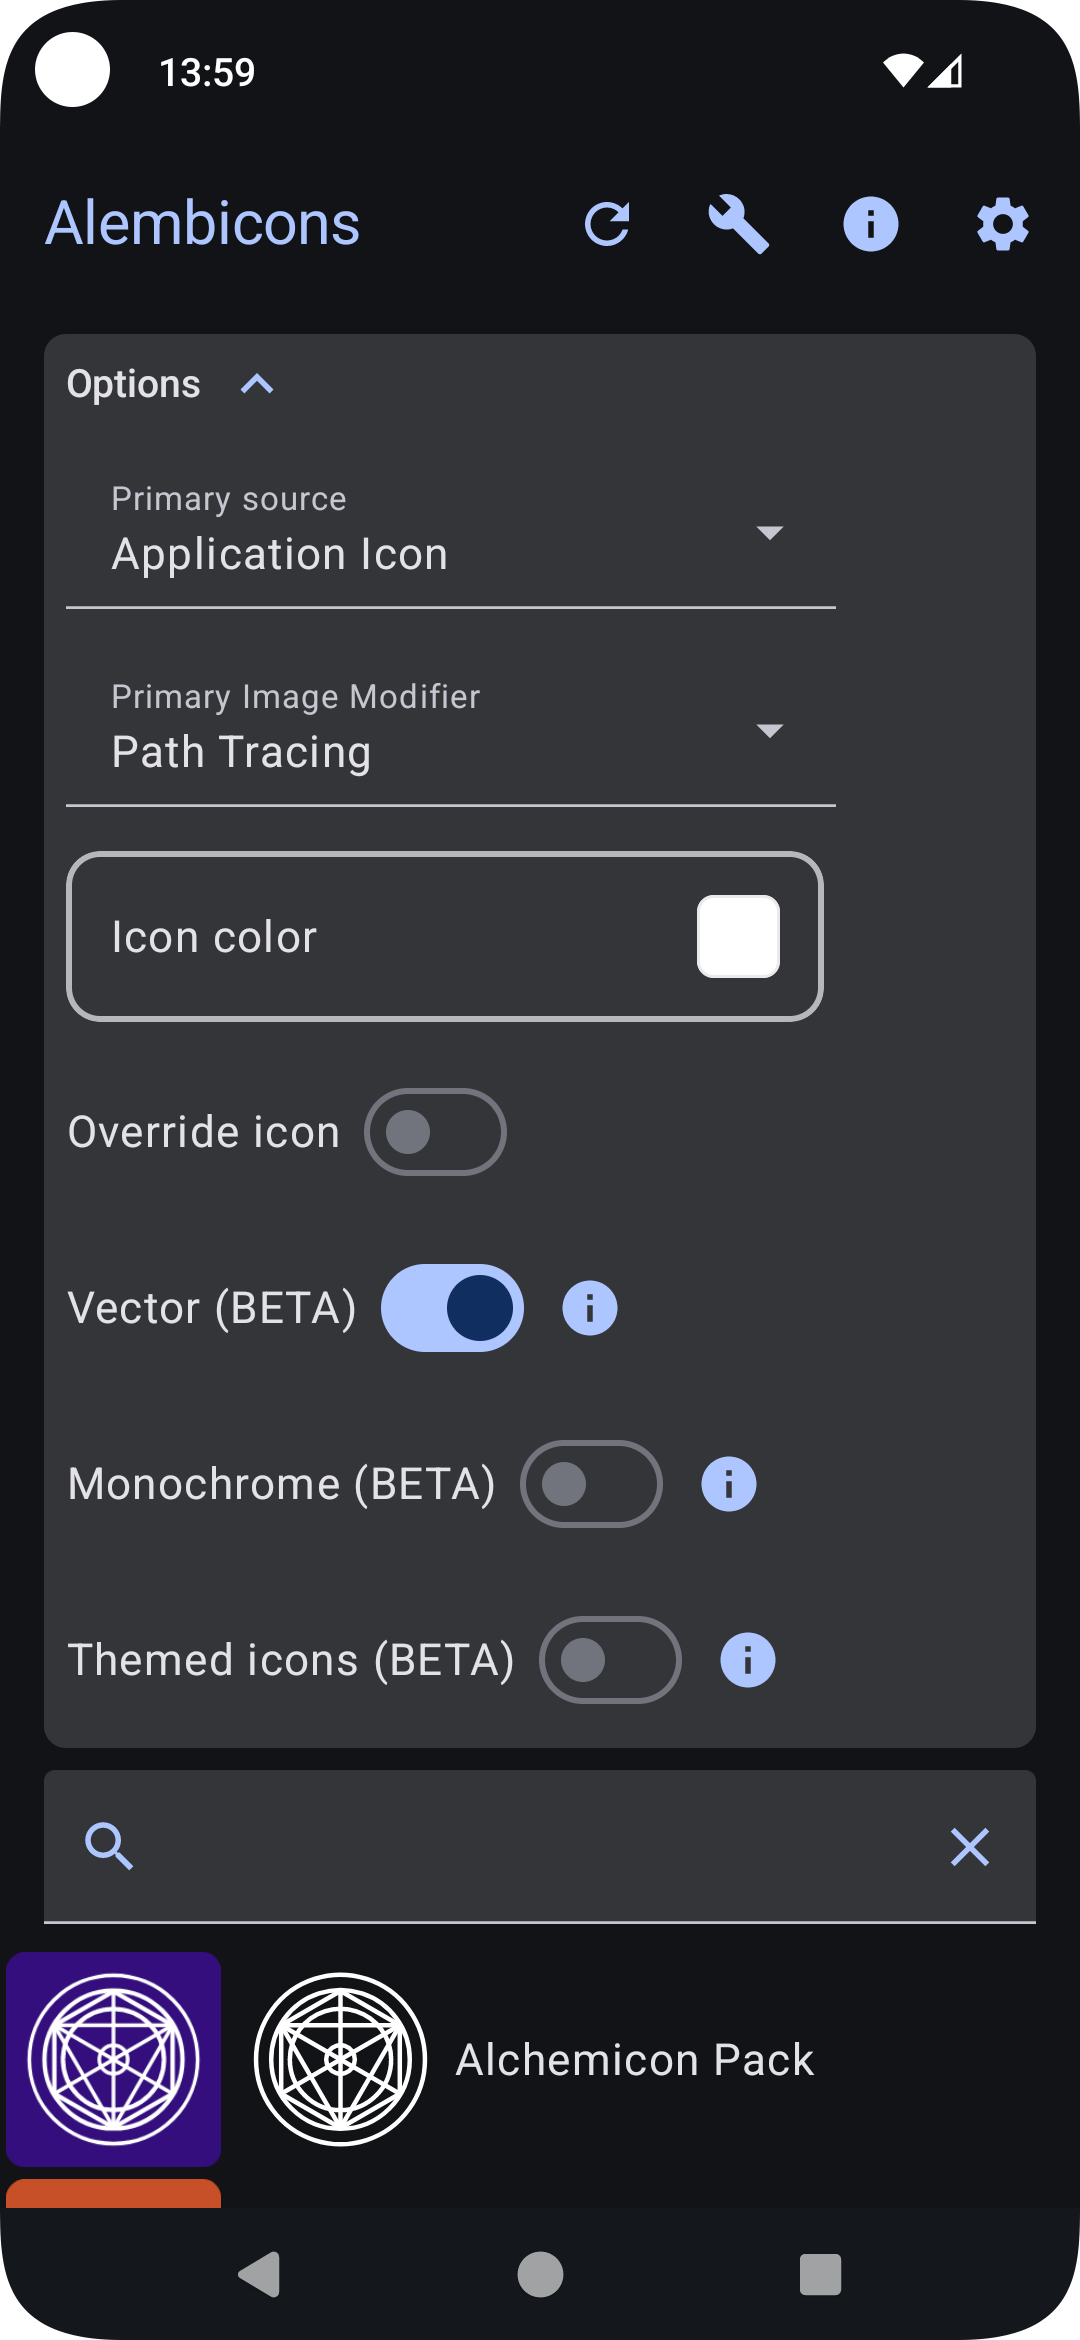Open the Primary source dropdown
1080x2340 pixels.
(450, 540)
